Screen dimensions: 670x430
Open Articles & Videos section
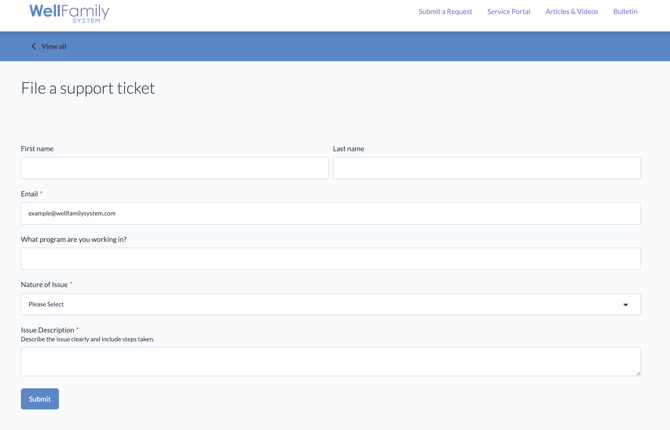[572, 12]
